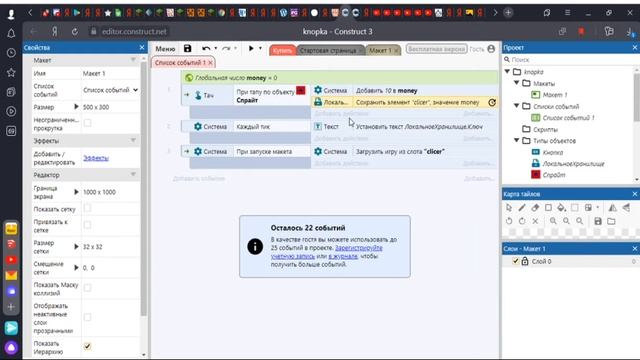
Task: Collapse the Макет properties section
Action: click(x=133, y=60)
